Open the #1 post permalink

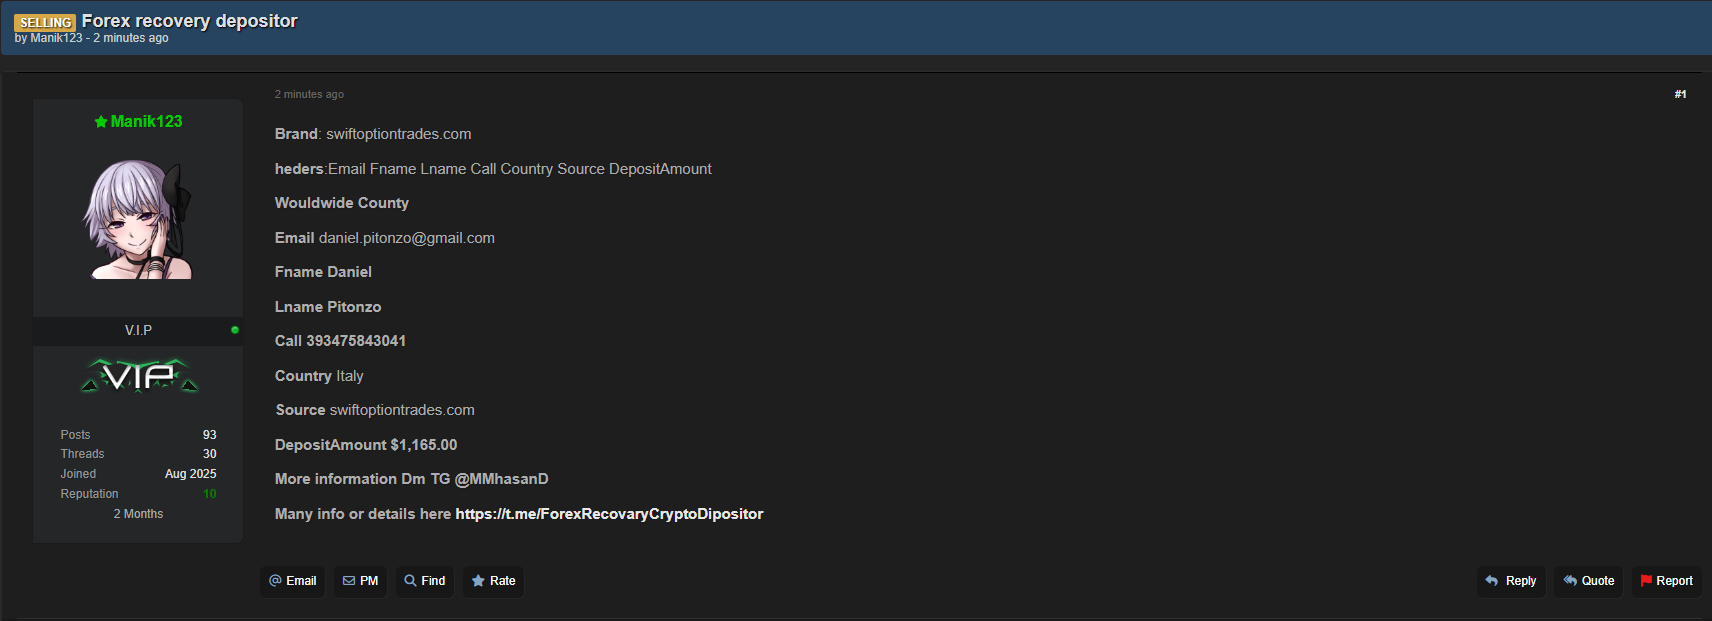[1680, 94]
